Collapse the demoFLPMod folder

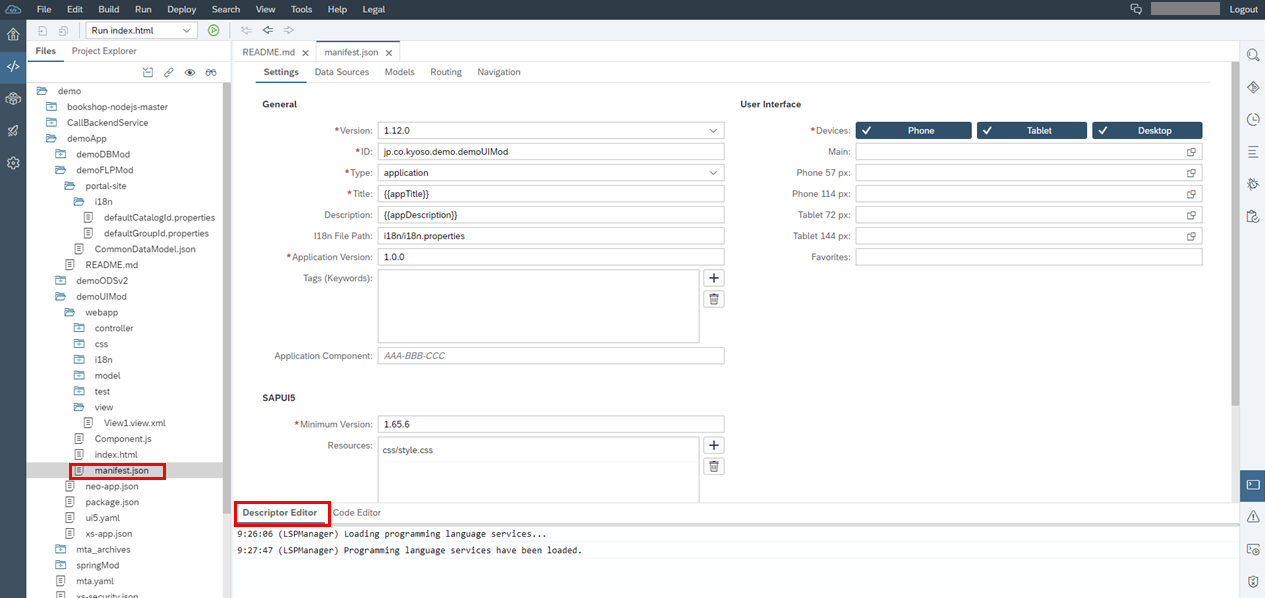[x=60, y=170]
